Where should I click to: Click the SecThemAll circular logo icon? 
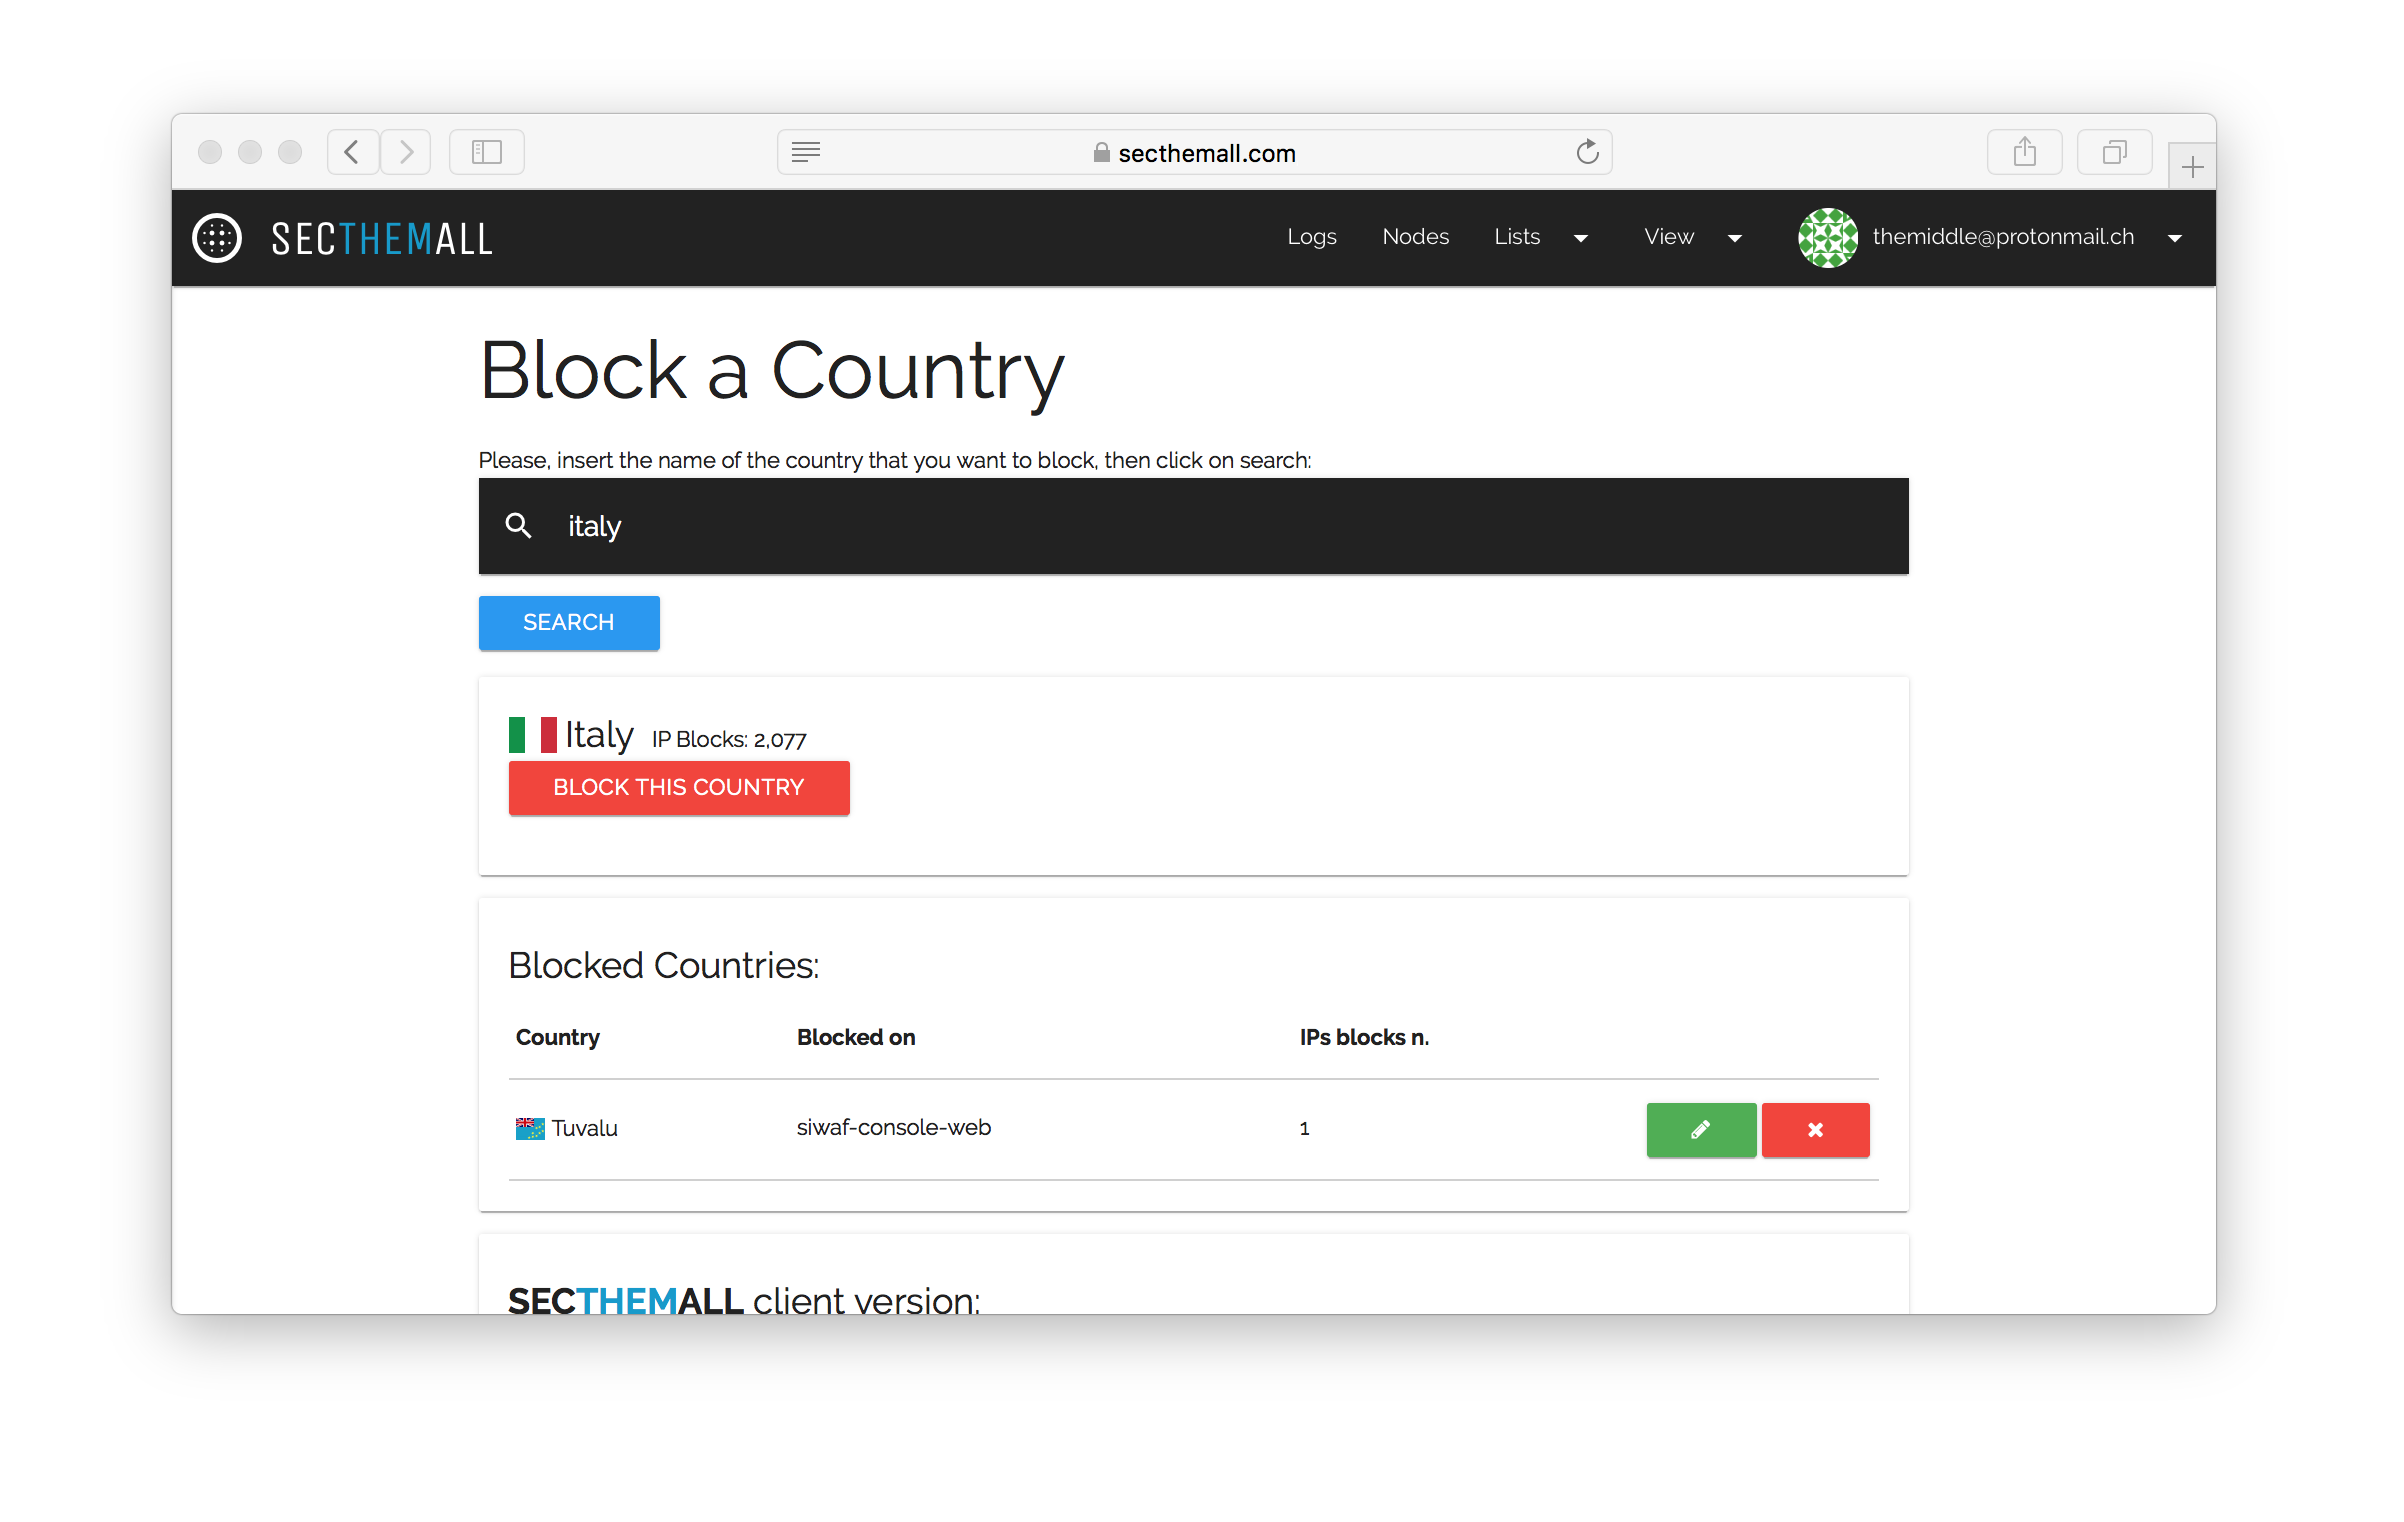(217, 238)
